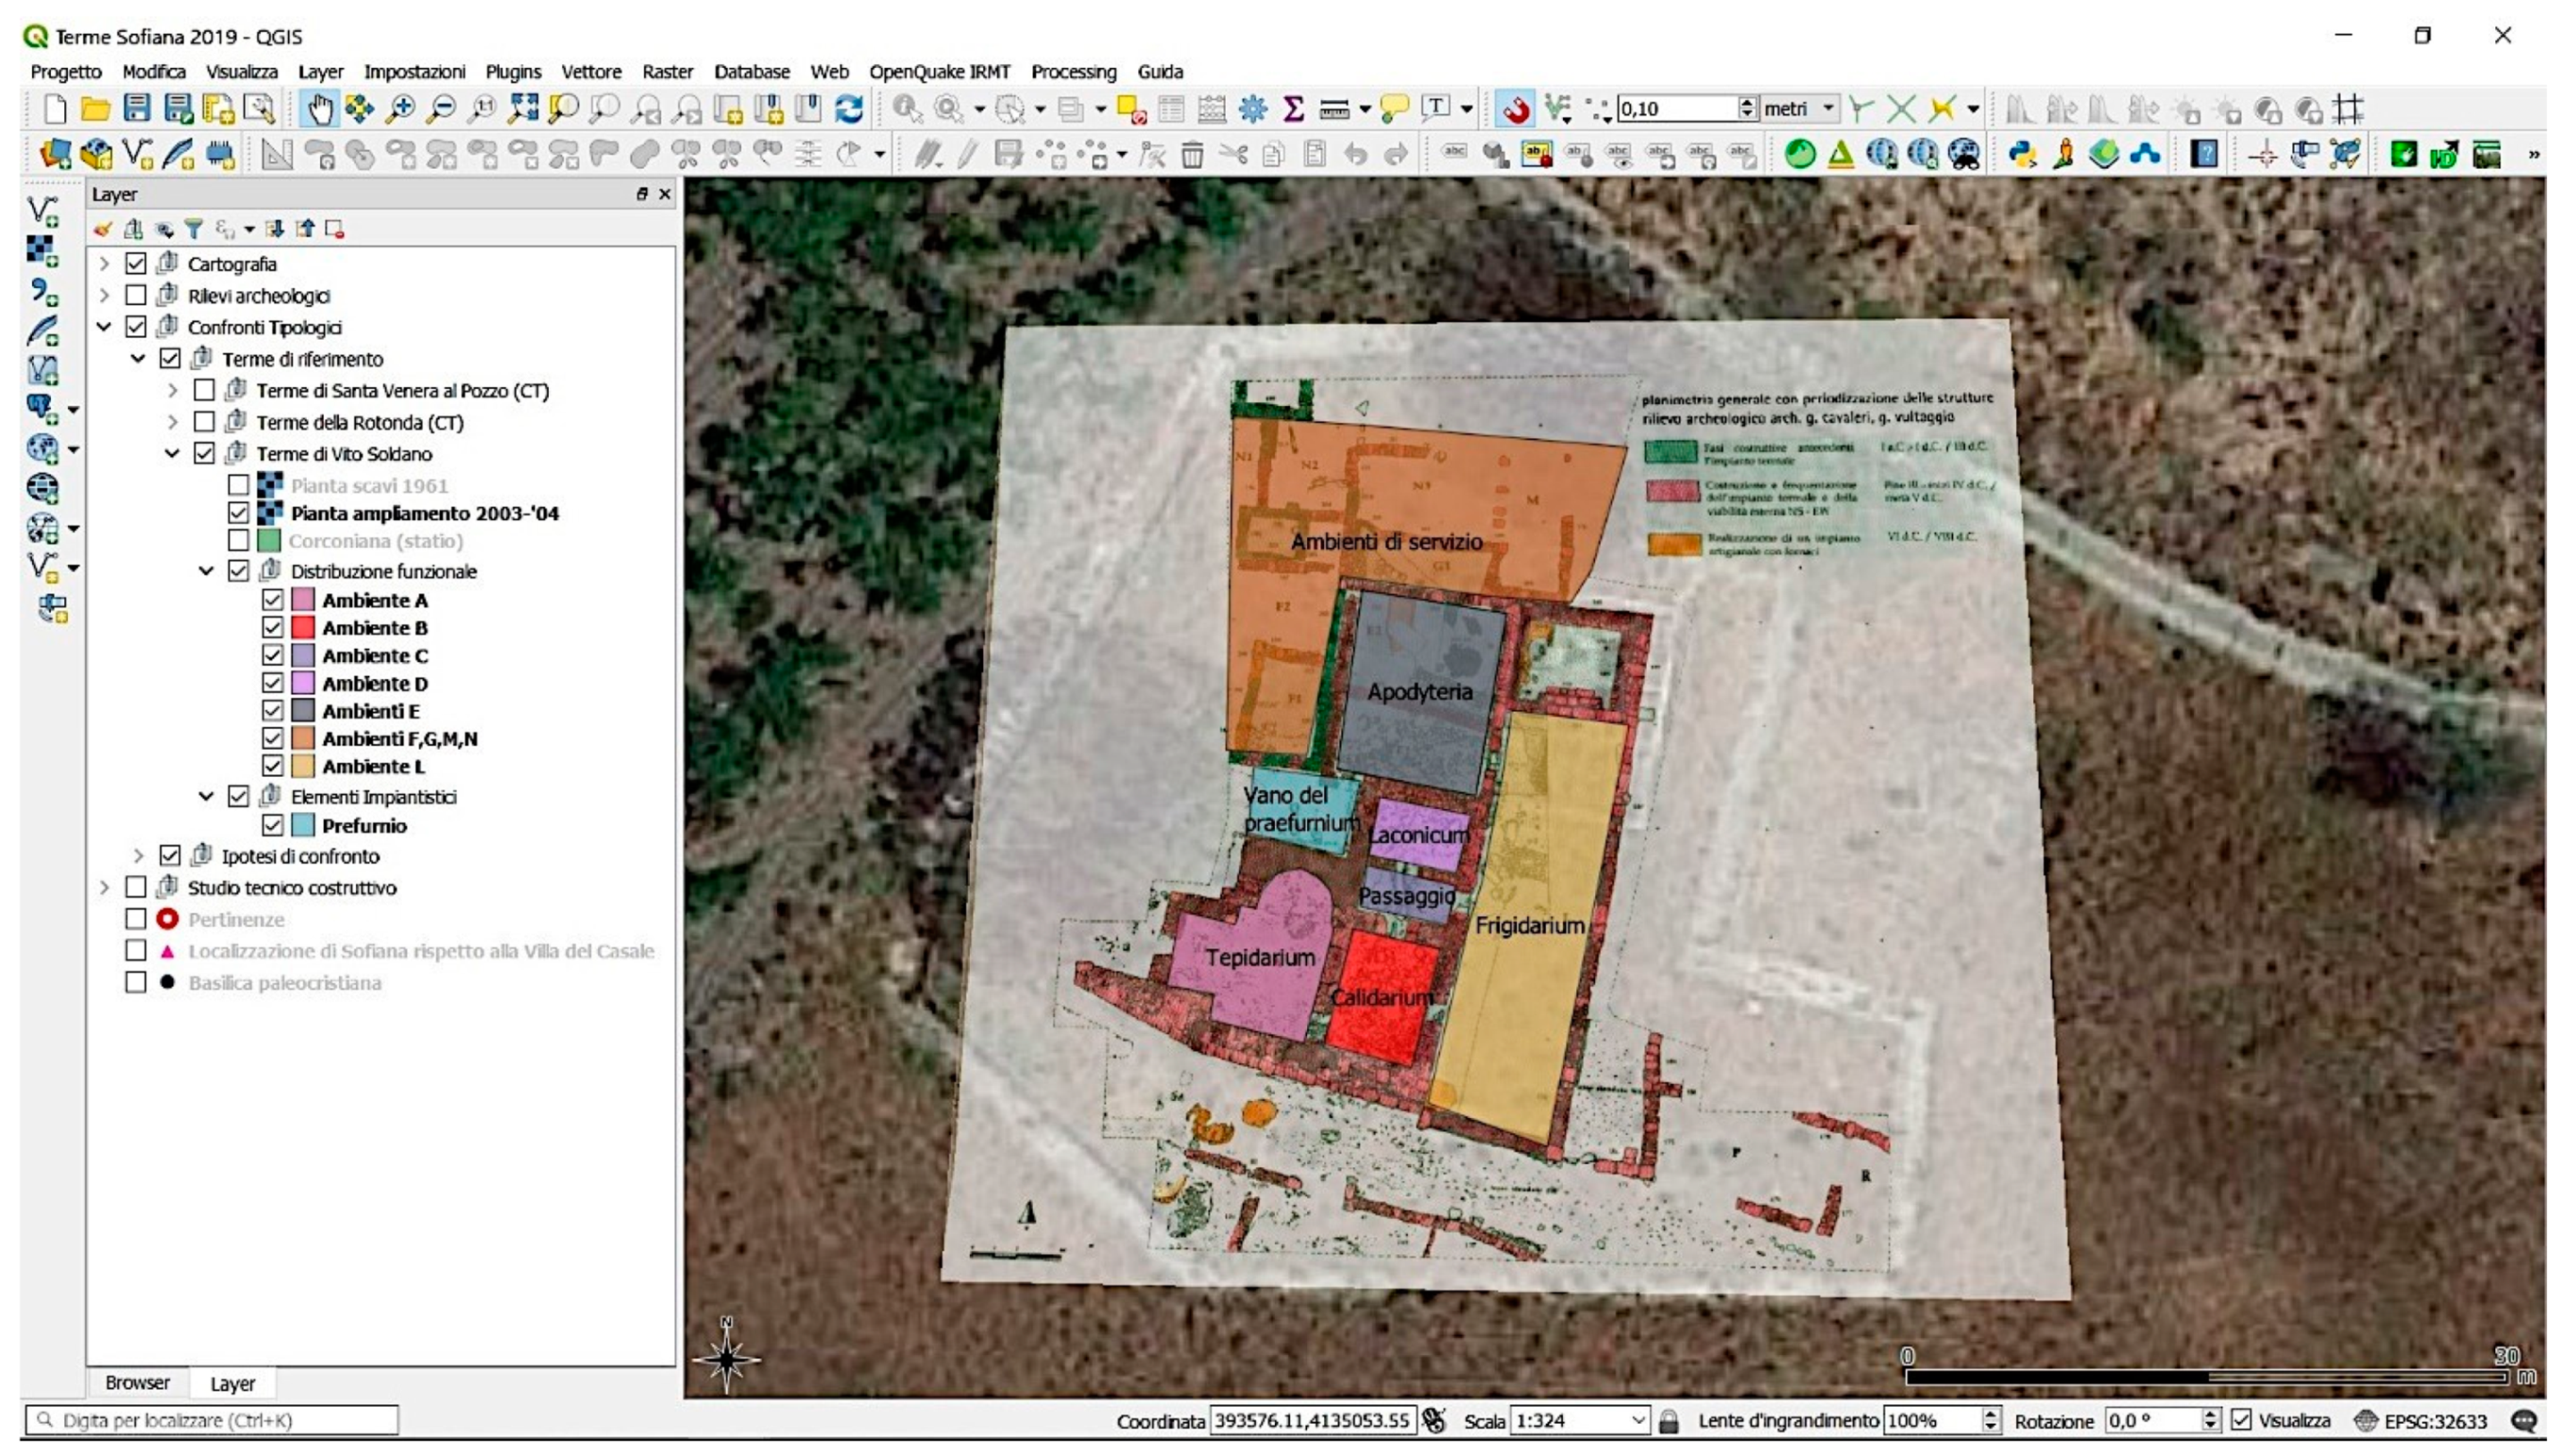This screenshot has height=1456, width=2564.
Task: Open the Python console icon
Action: coord(2022,154)
